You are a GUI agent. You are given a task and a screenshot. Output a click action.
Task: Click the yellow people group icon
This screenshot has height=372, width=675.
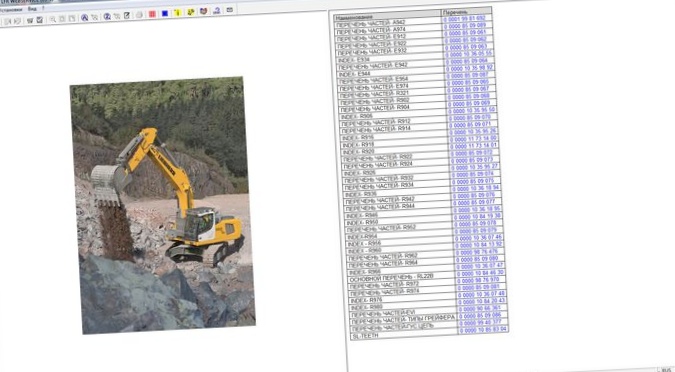point(191,12)
